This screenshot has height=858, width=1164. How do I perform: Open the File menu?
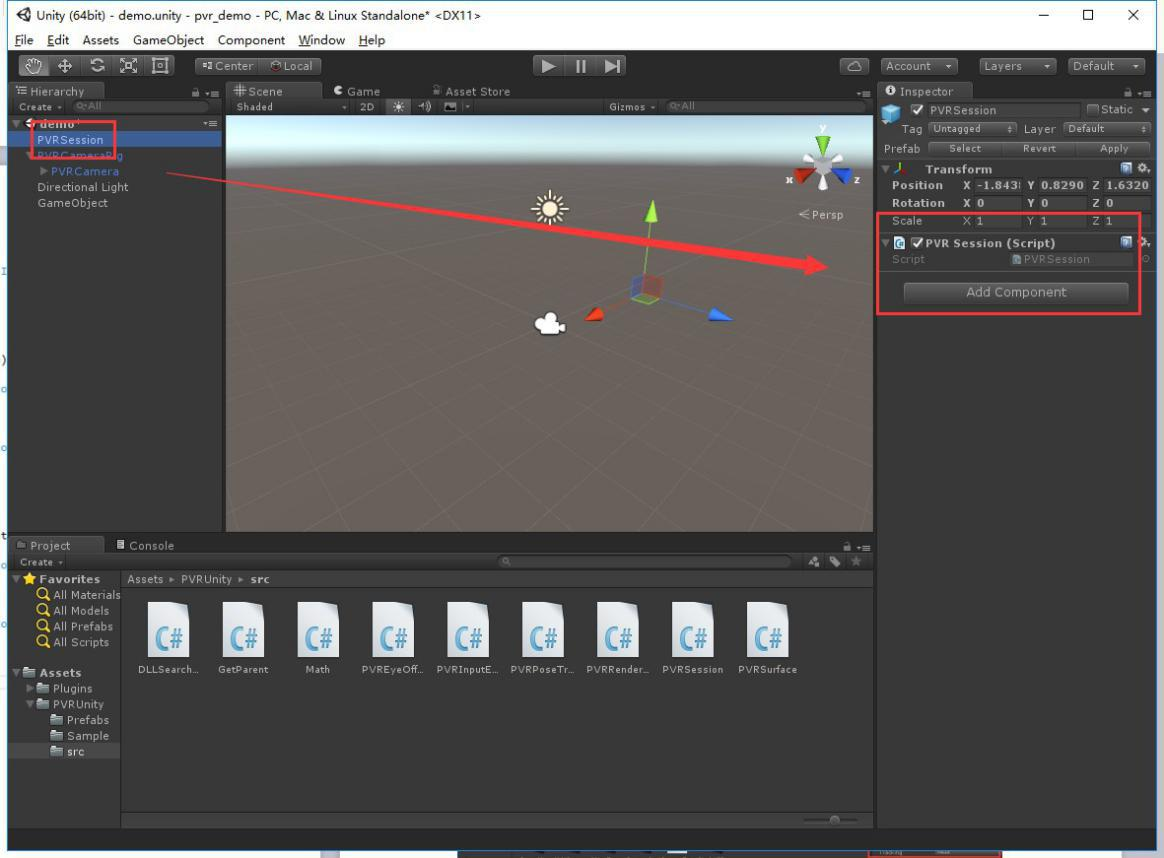tap(24, 40)
